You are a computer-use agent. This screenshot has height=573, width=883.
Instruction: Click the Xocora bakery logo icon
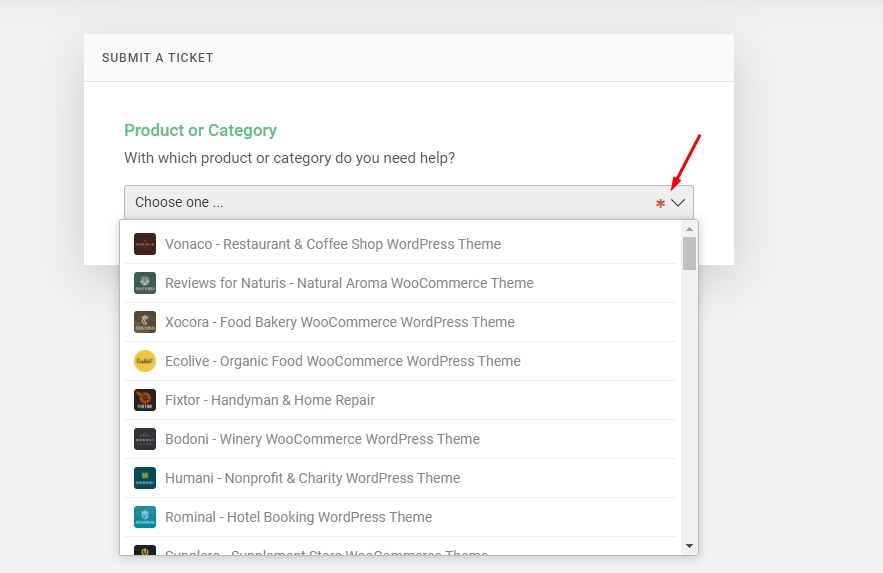[x=145, y=322]
